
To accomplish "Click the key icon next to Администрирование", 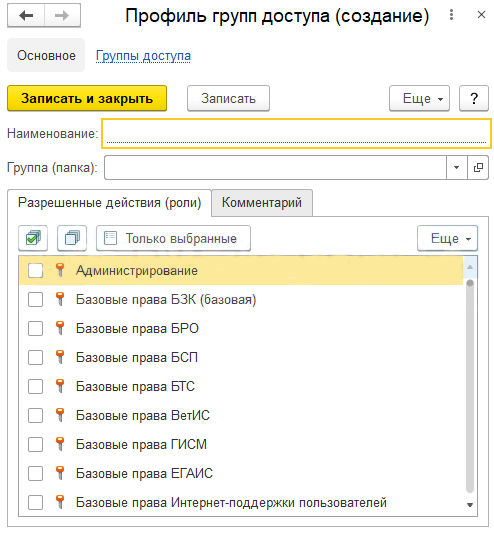I will pyautogui.click(x=60, y=270).
